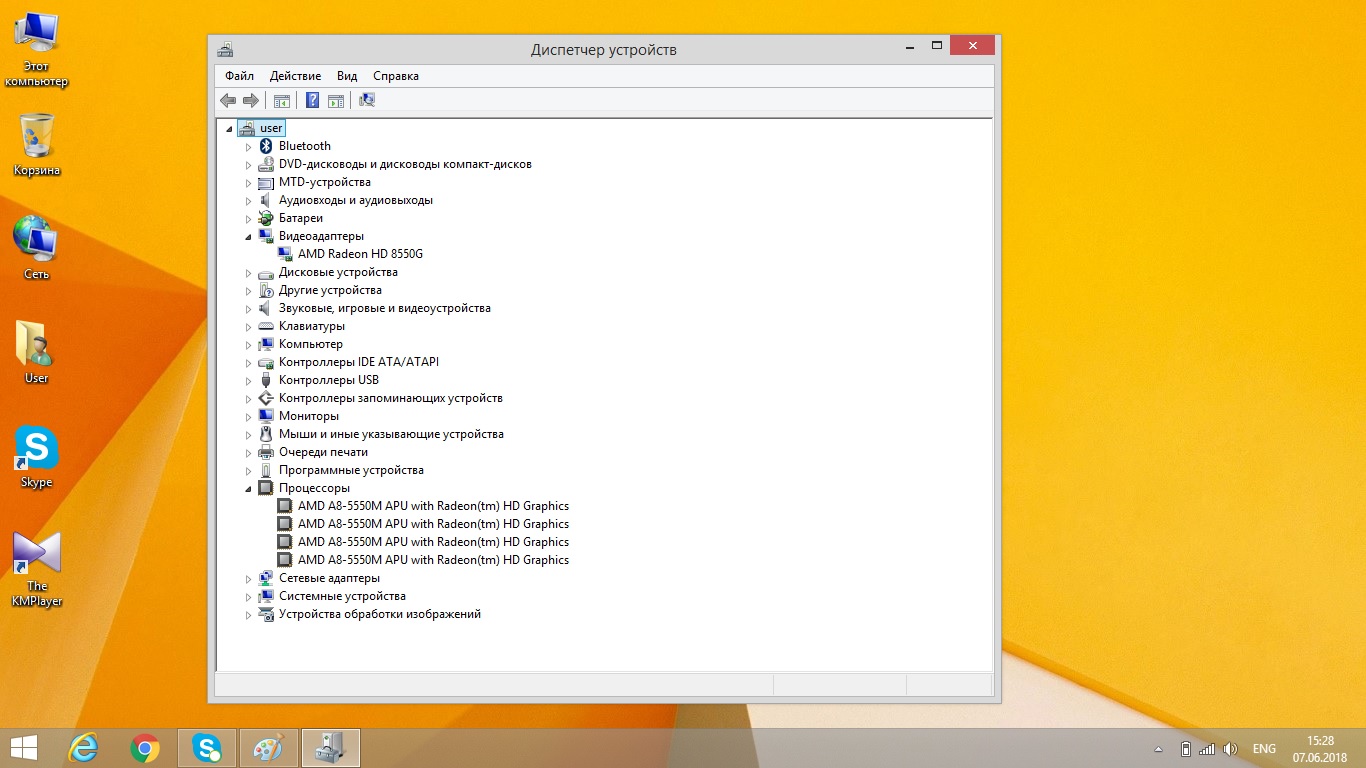Click the Back arrow in the toolbar

[x=228, y=100]
